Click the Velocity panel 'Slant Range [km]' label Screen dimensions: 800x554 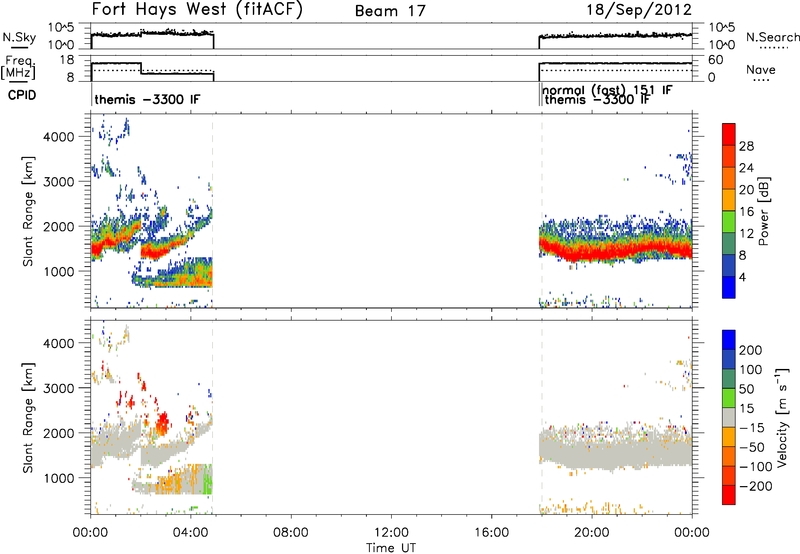pyautogui.click(x=28, y=417)
